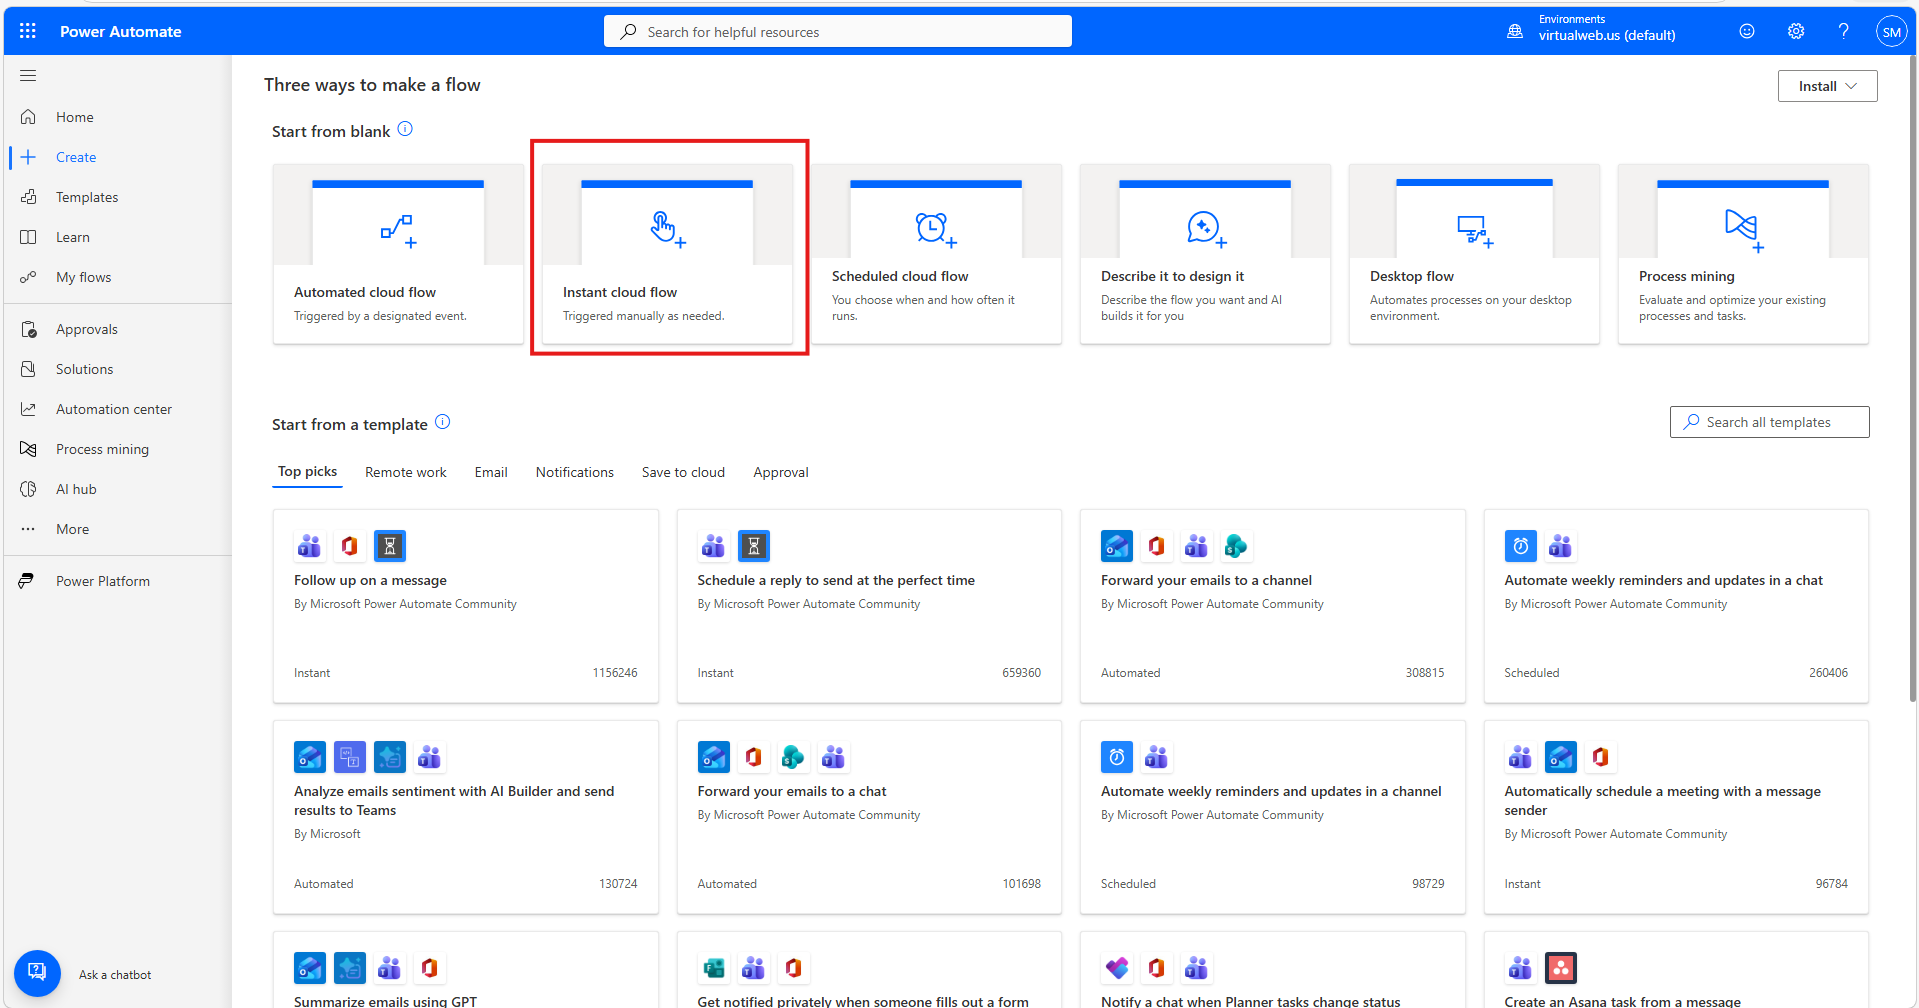This screenshot has width=1919, height=1008.
Task: Open Summarize emails using GPT template
Action: (x=466, y=970)
